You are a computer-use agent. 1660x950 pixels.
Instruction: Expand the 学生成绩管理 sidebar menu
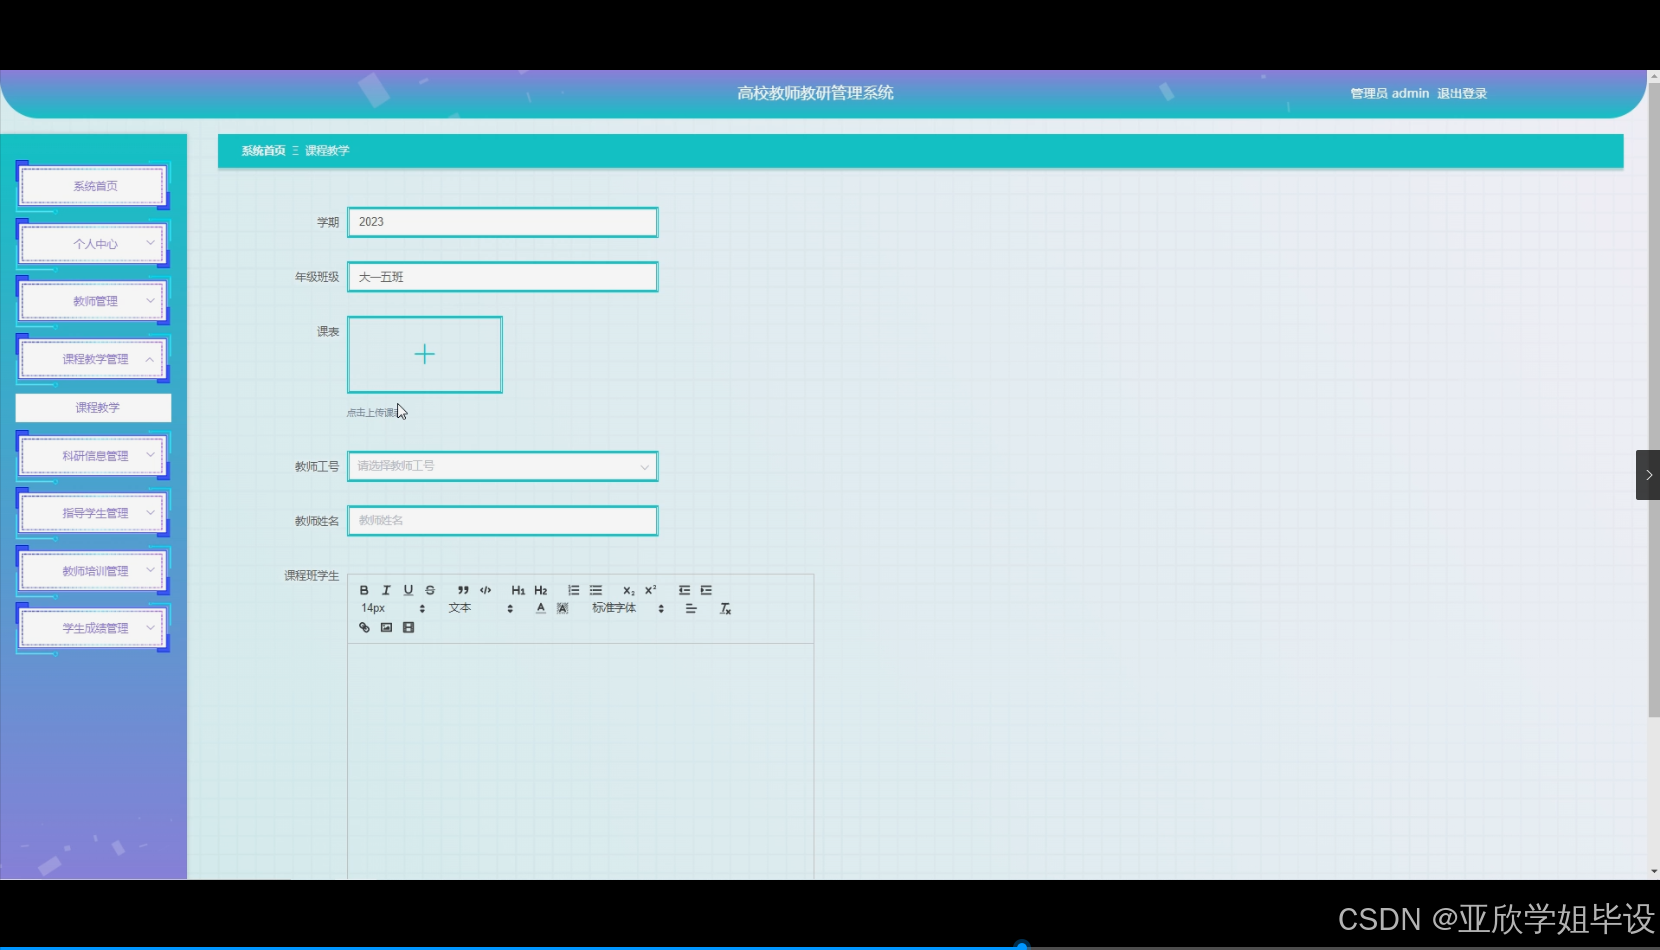tap(95, 628)
